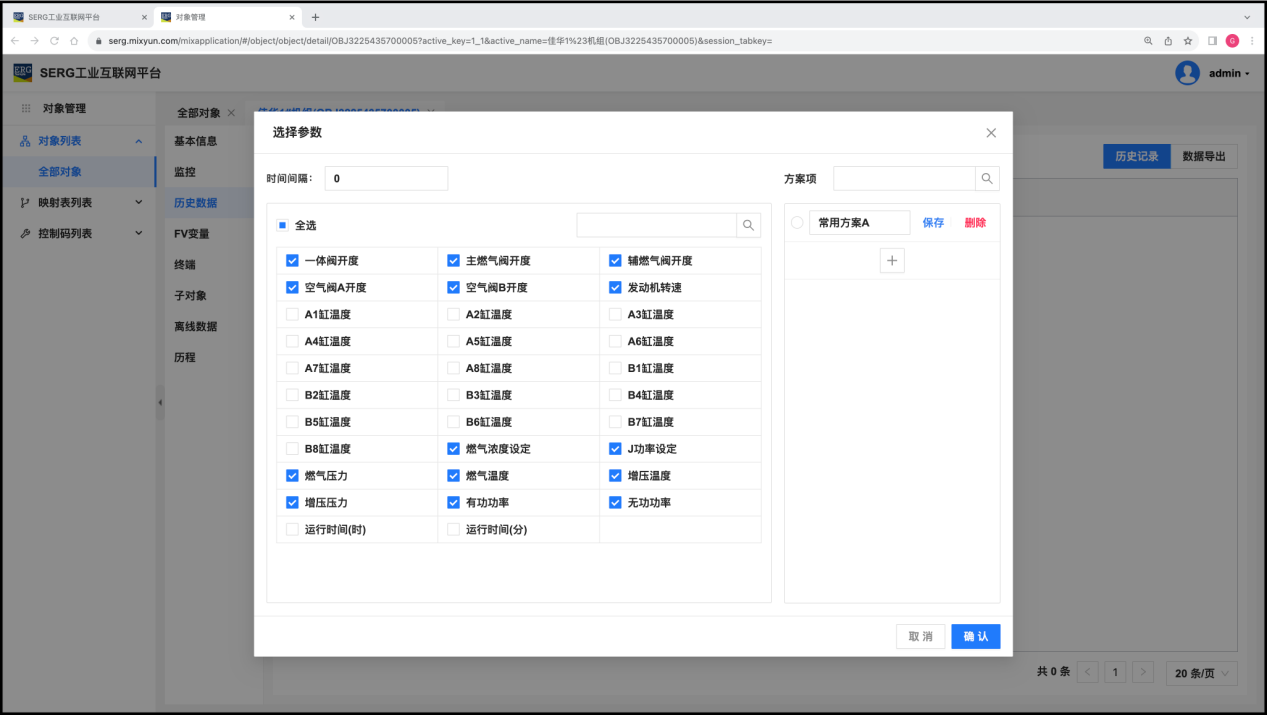Open the 20条/页 page size dropdown
This screenshot has height=715, width=1267.
[x=1201, y=673]
